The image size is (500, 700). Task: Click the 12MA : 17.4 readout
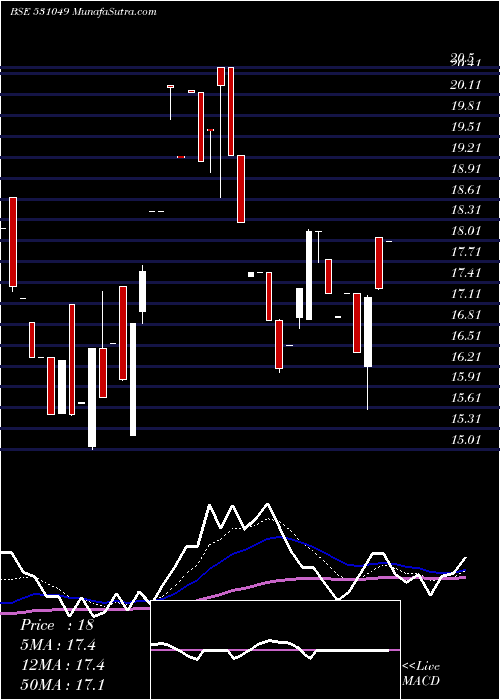coord(62,665)
